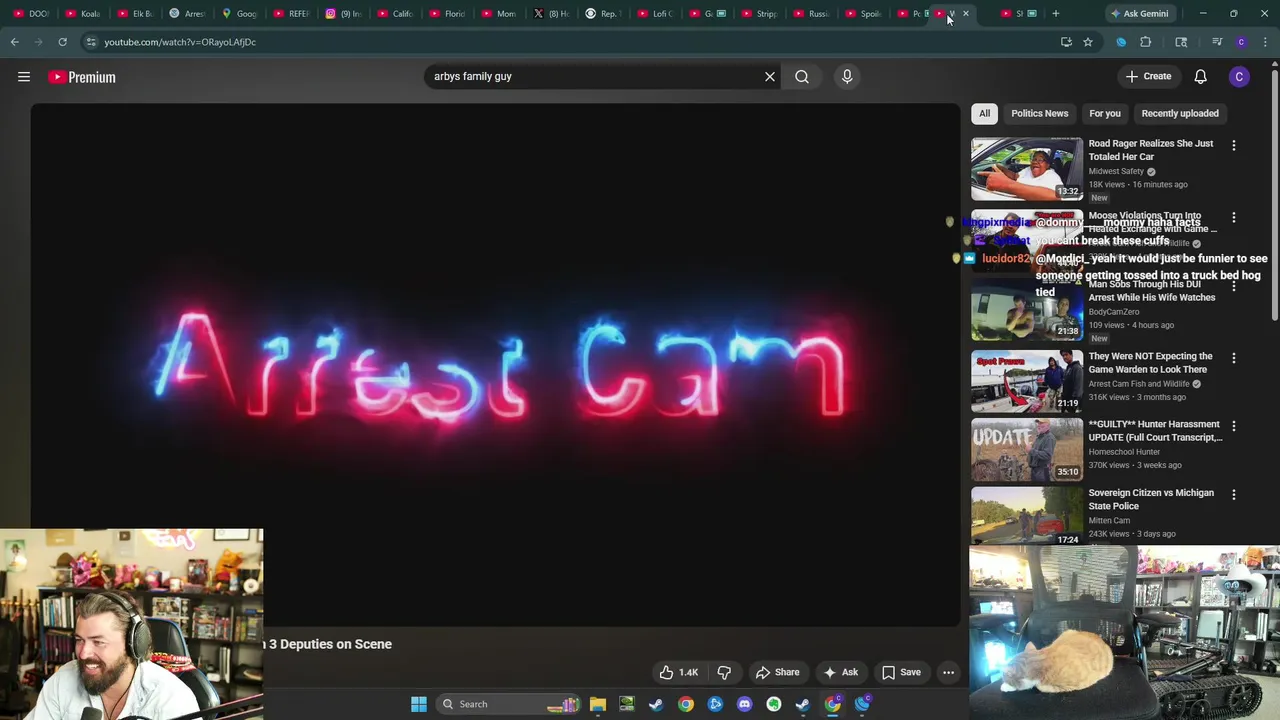Open Chrome profile avatar in toolbar
The width and height of the screenshot is (1280, 720).
(x=1241, y=42)
